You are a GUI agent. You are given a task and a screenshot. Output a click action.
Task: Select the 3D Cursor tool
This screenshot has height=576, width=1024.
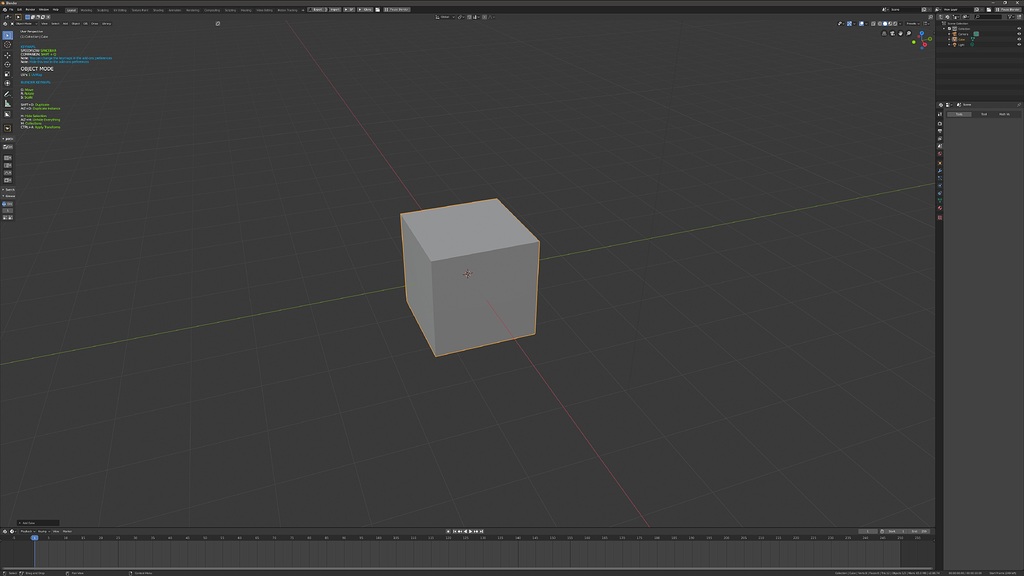[x=7, y=44]
